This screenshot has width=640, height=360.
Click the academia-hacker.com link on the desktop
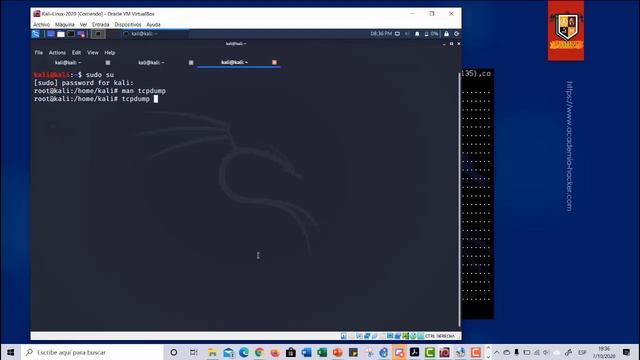570,146
